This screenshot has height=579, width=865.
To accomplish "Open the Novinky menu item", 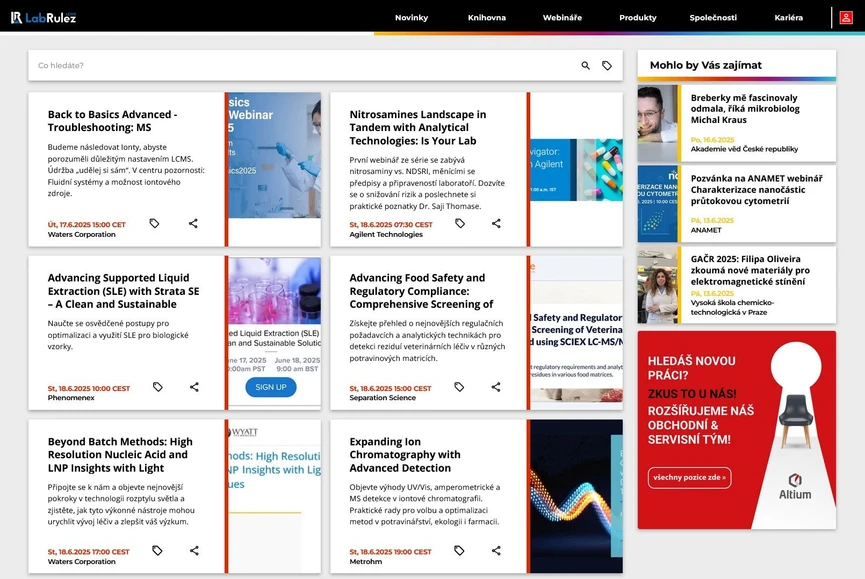I will [412, 17].
